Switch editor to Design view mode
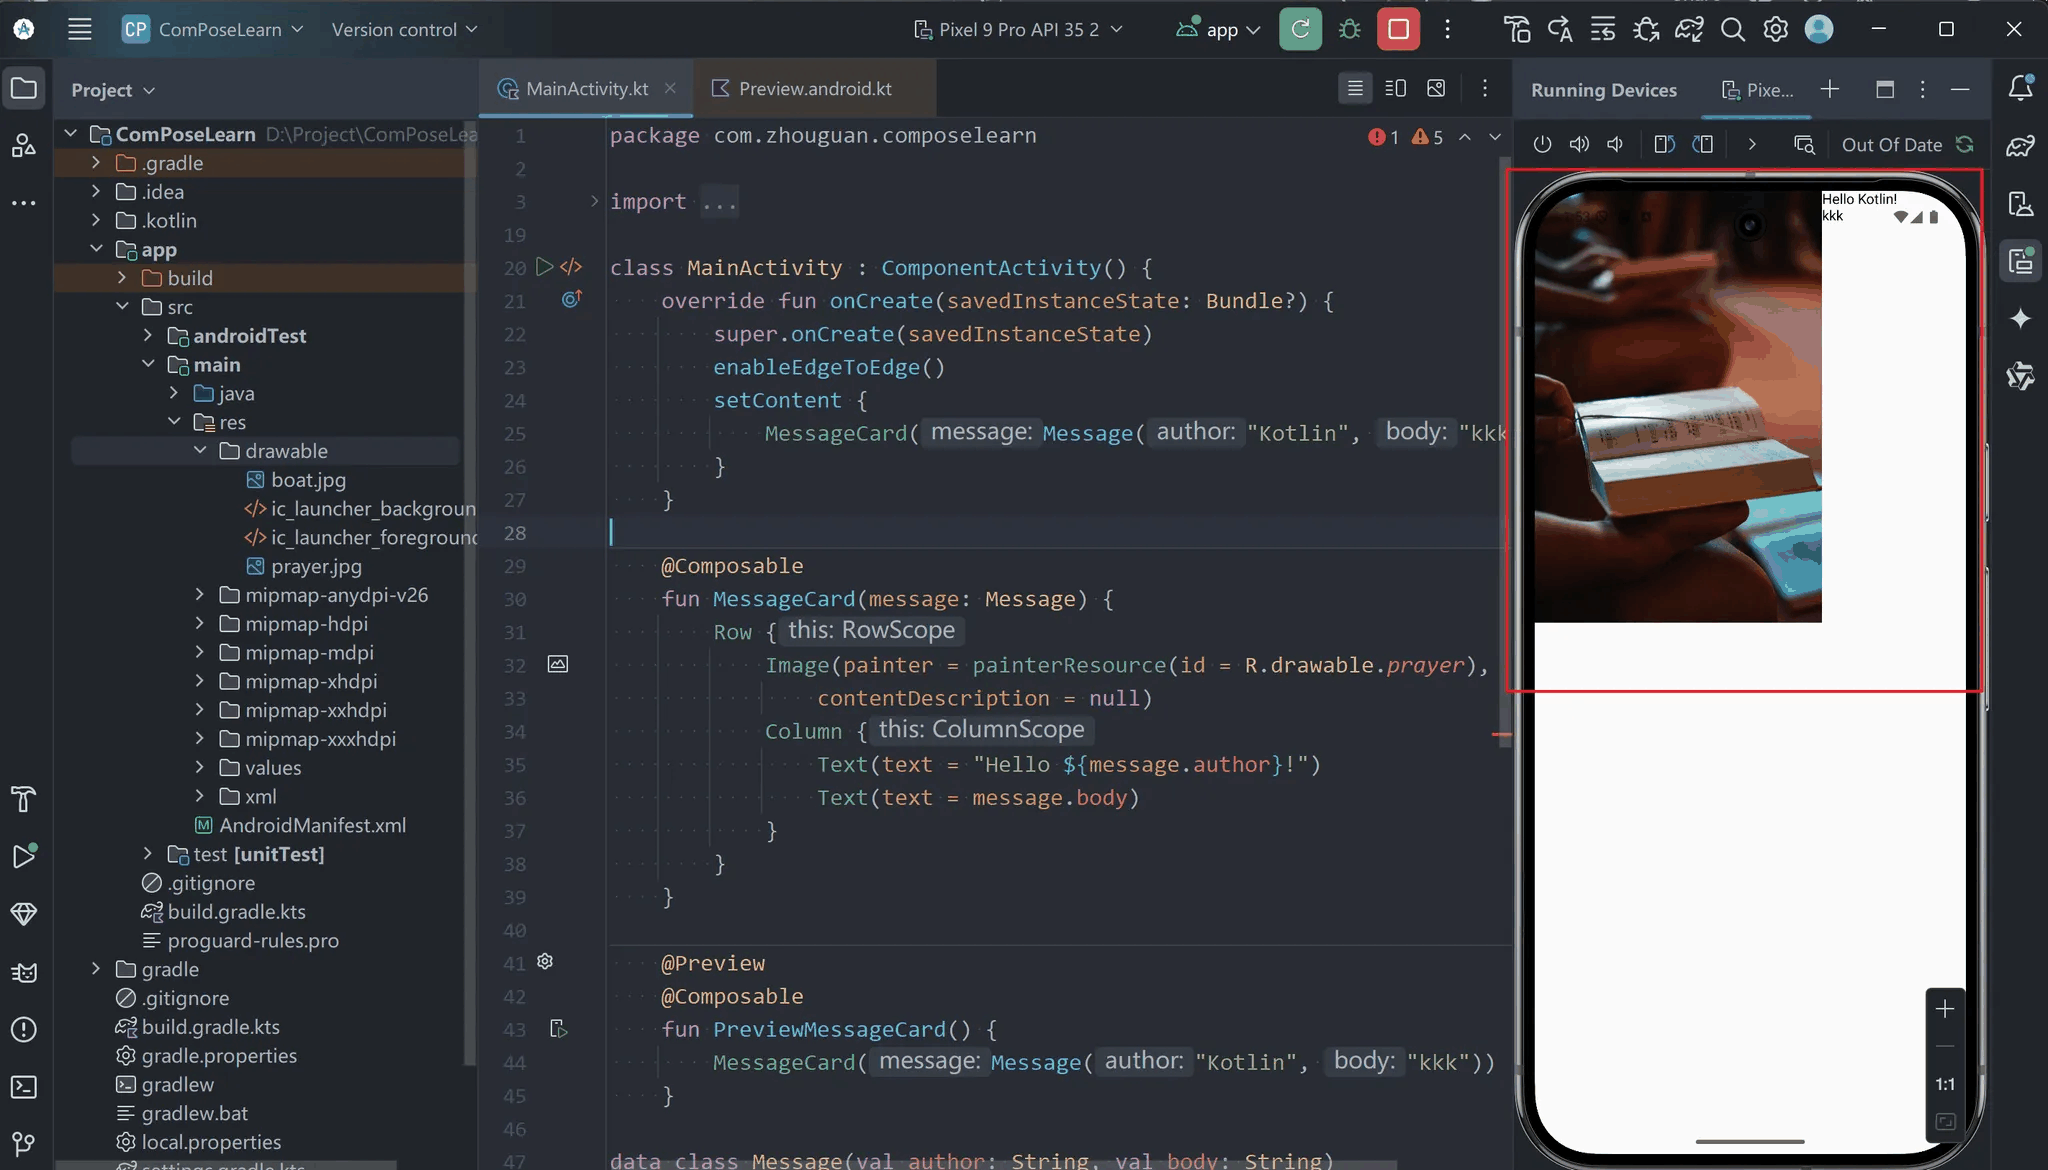2048x1170 pixels. click(x=1436, y=89)
